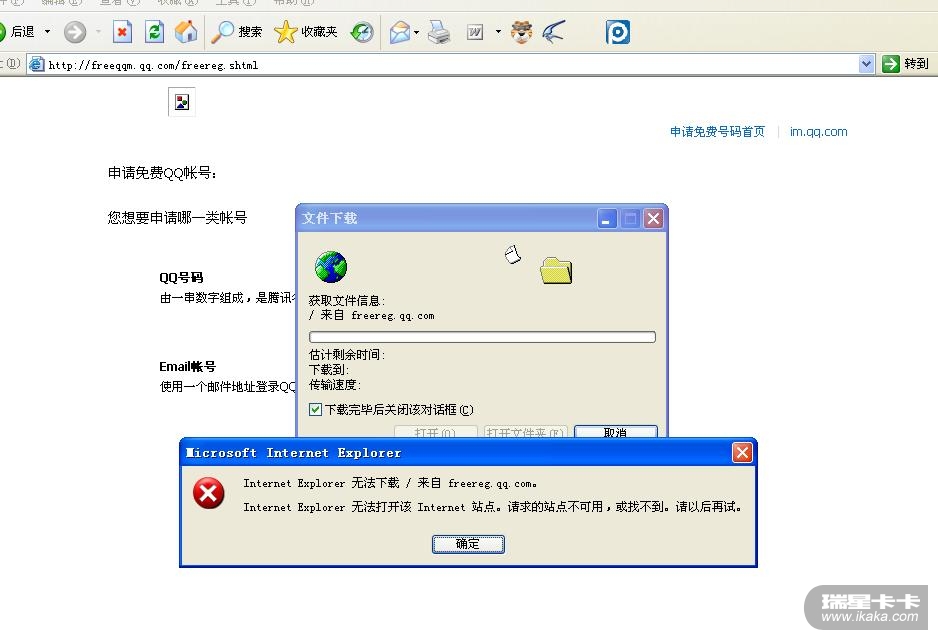Click the tiger face toolbar icon
938x637 pixels.
522,32
